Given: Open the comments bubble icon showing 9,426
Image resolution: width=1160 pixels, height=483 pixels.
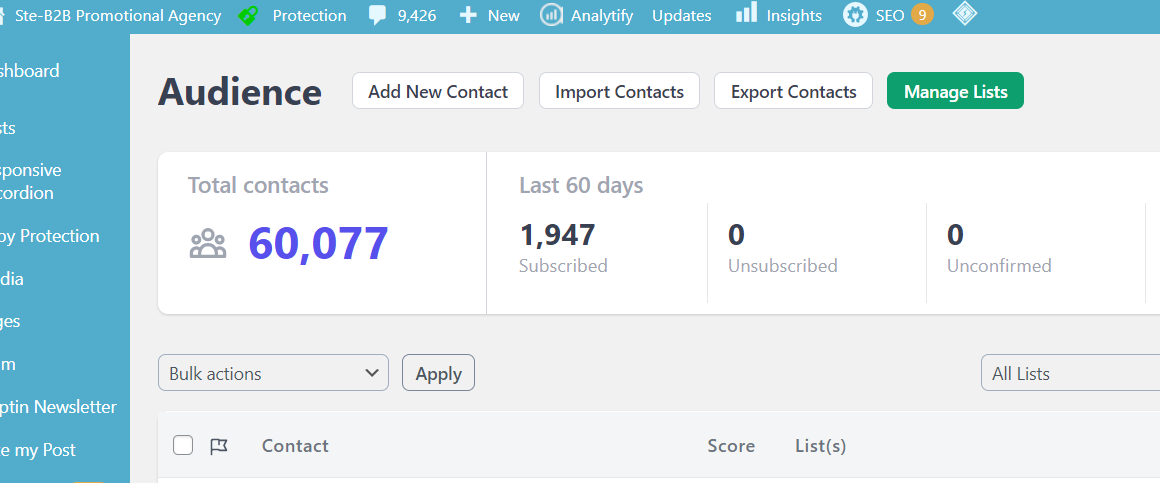Looking at the screenshot, I should 377,15.
